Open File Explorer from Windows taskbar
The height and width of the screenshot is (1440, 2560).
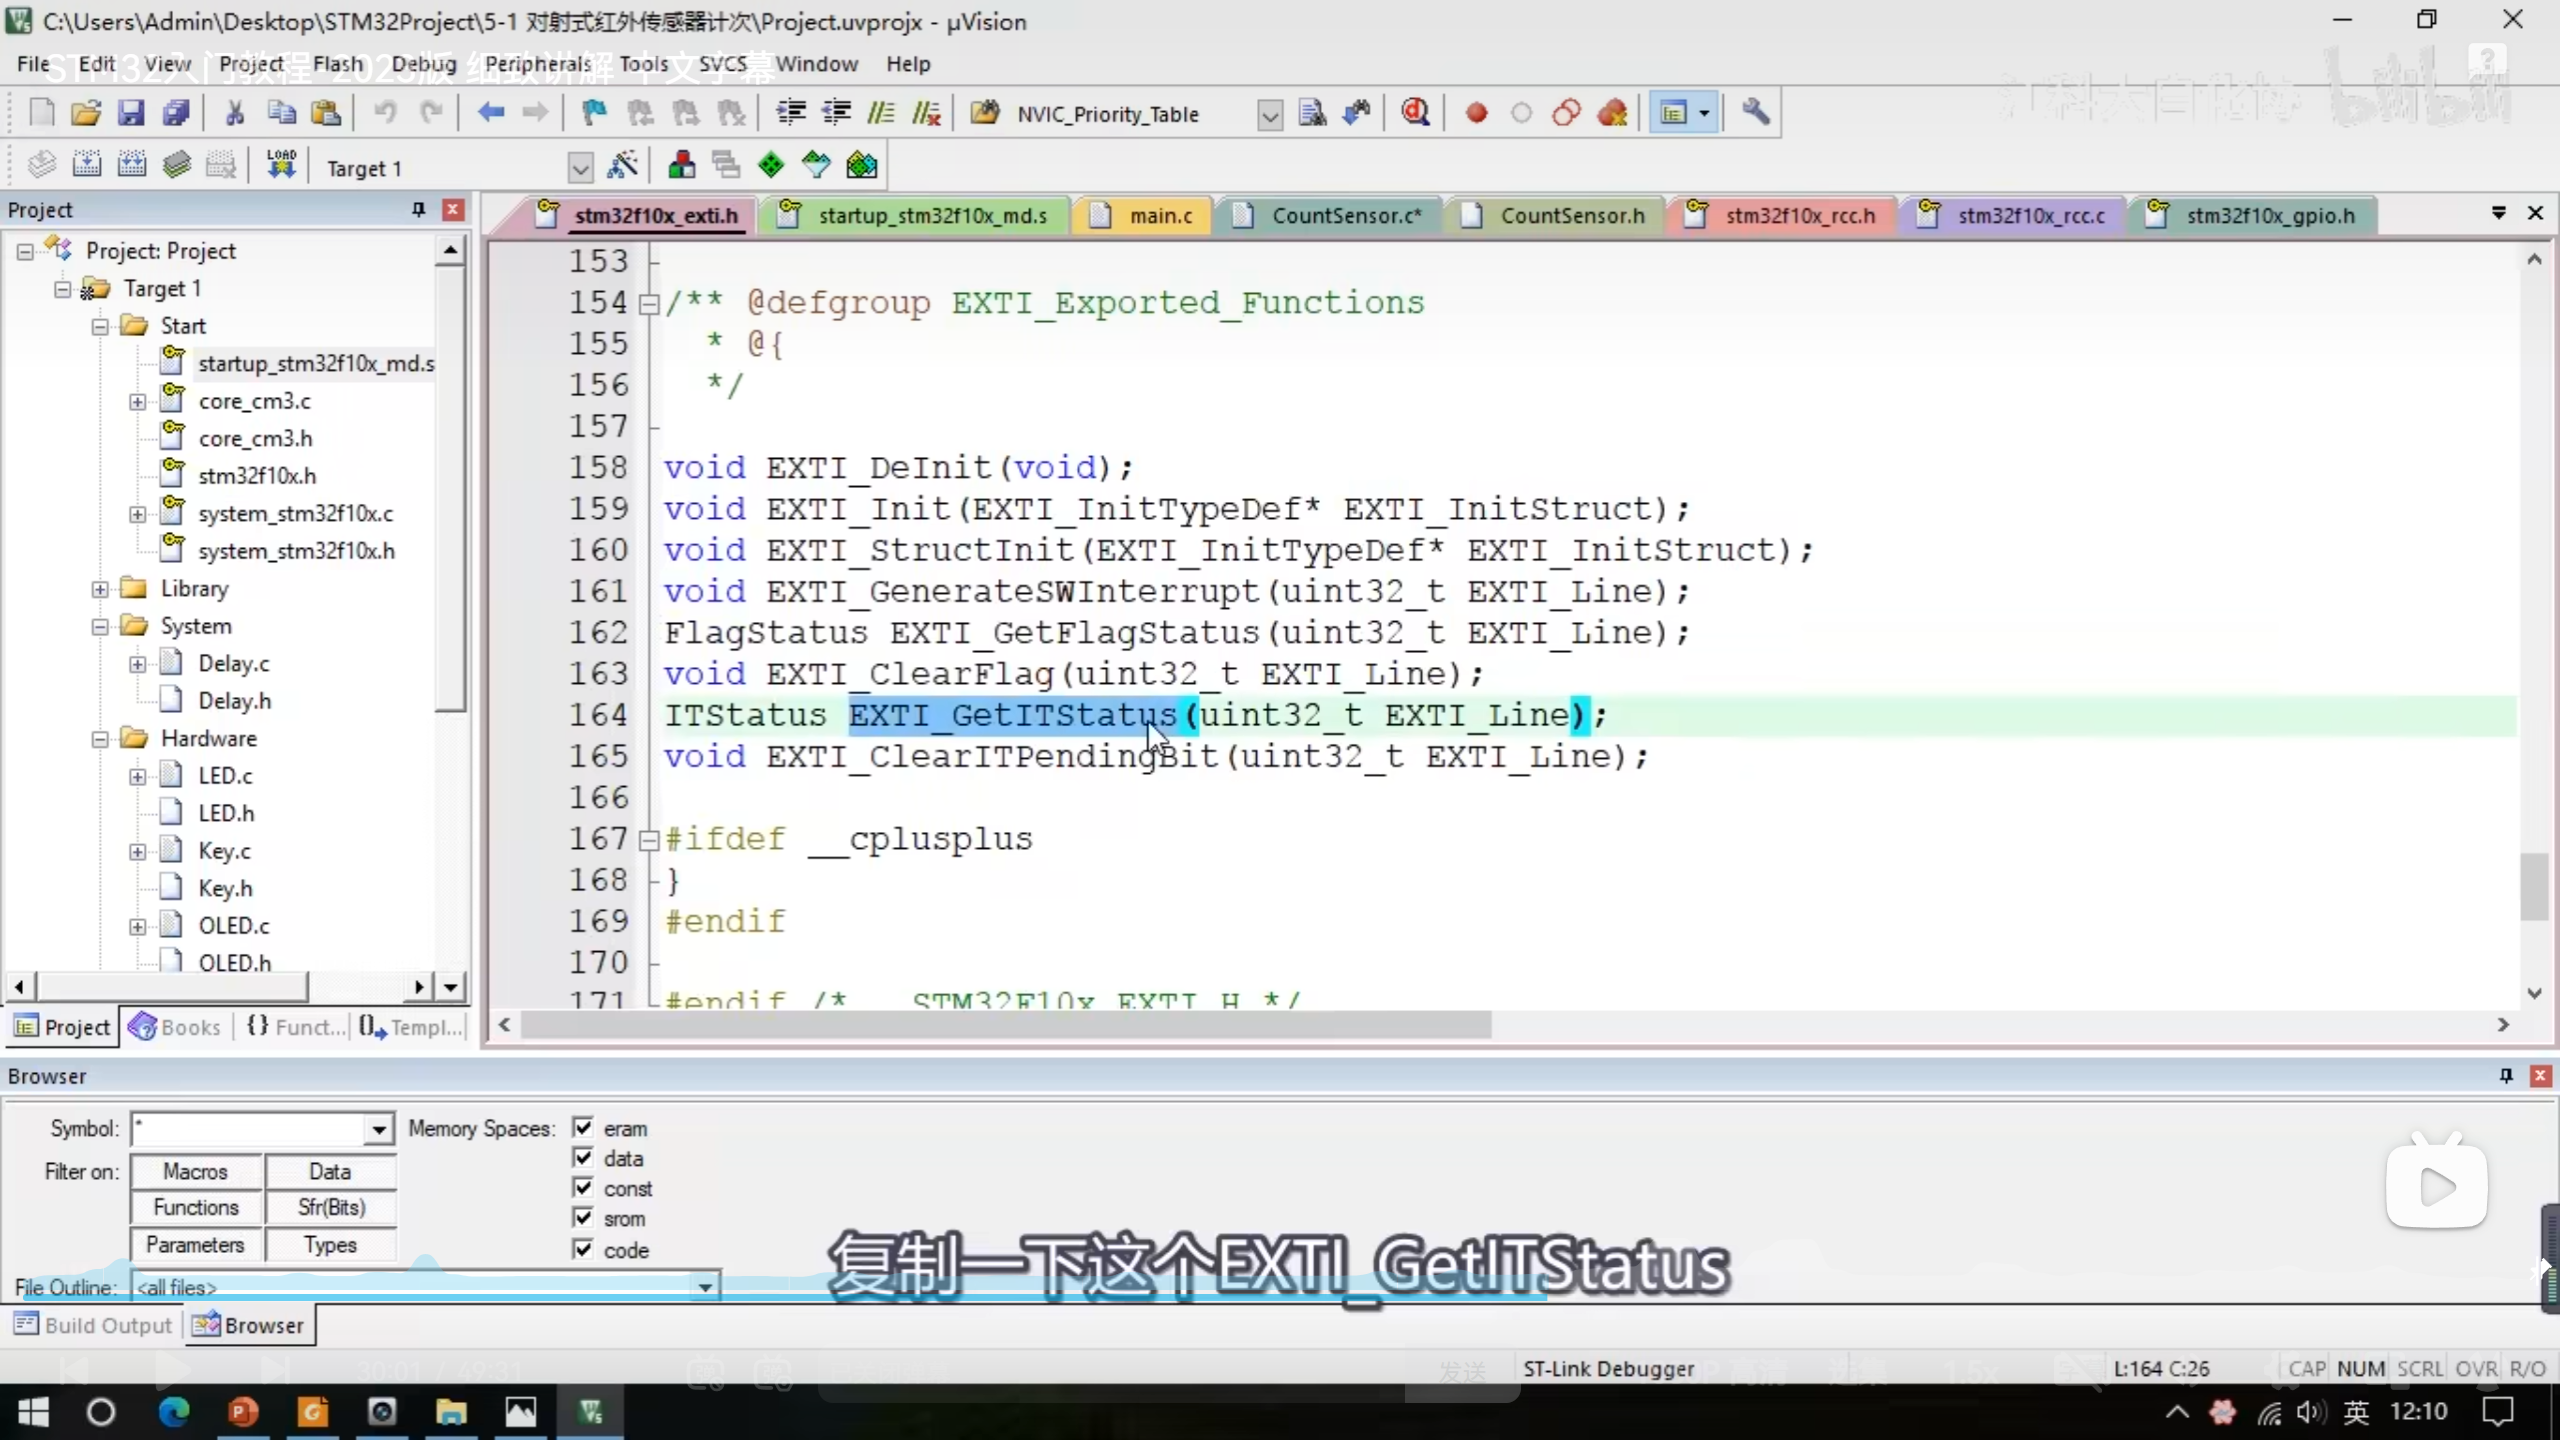click(451, 1412)
